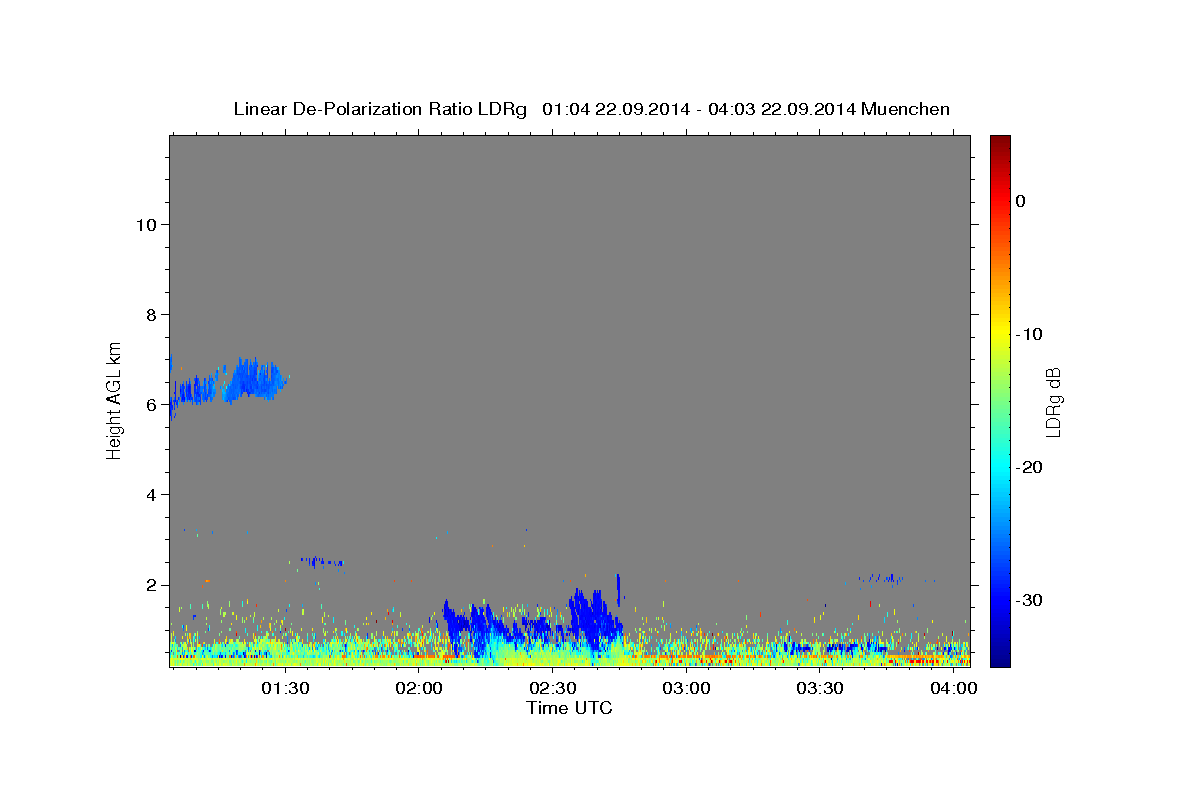Click the 03:30 time tick label
The height and width of the screenshot is (800, 1200).
click(820, 689)
